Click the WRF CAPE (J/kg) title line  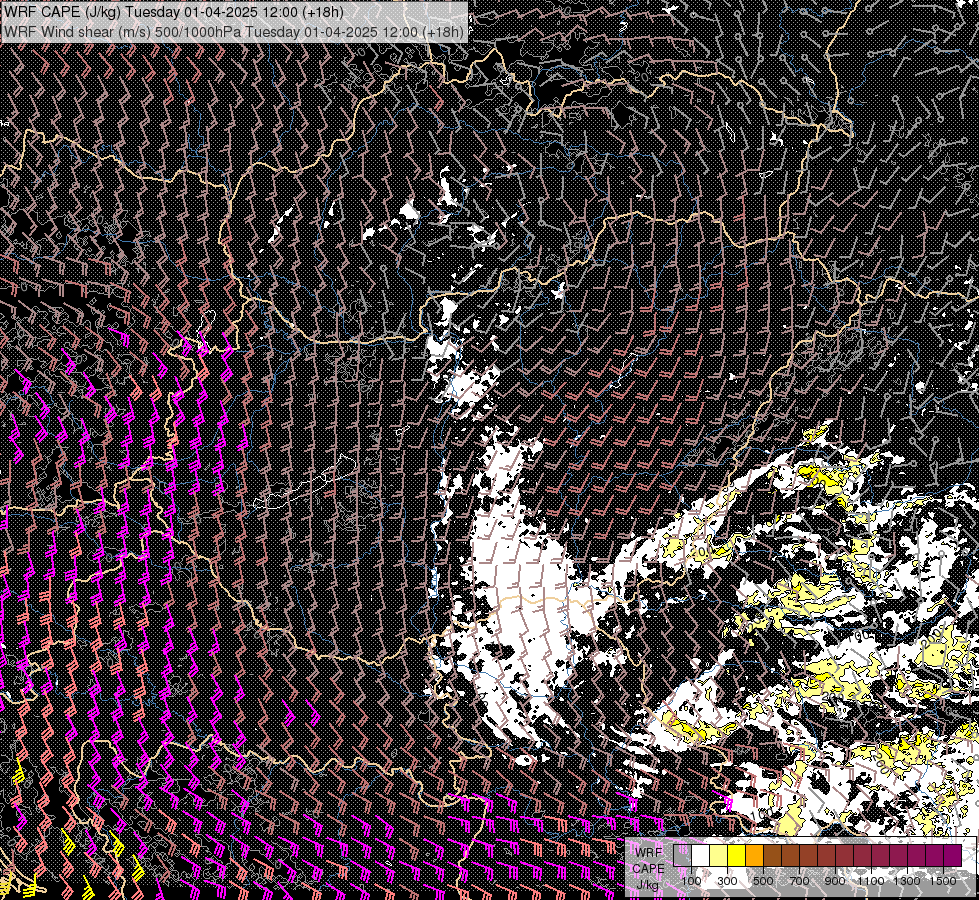coord(173,11)
